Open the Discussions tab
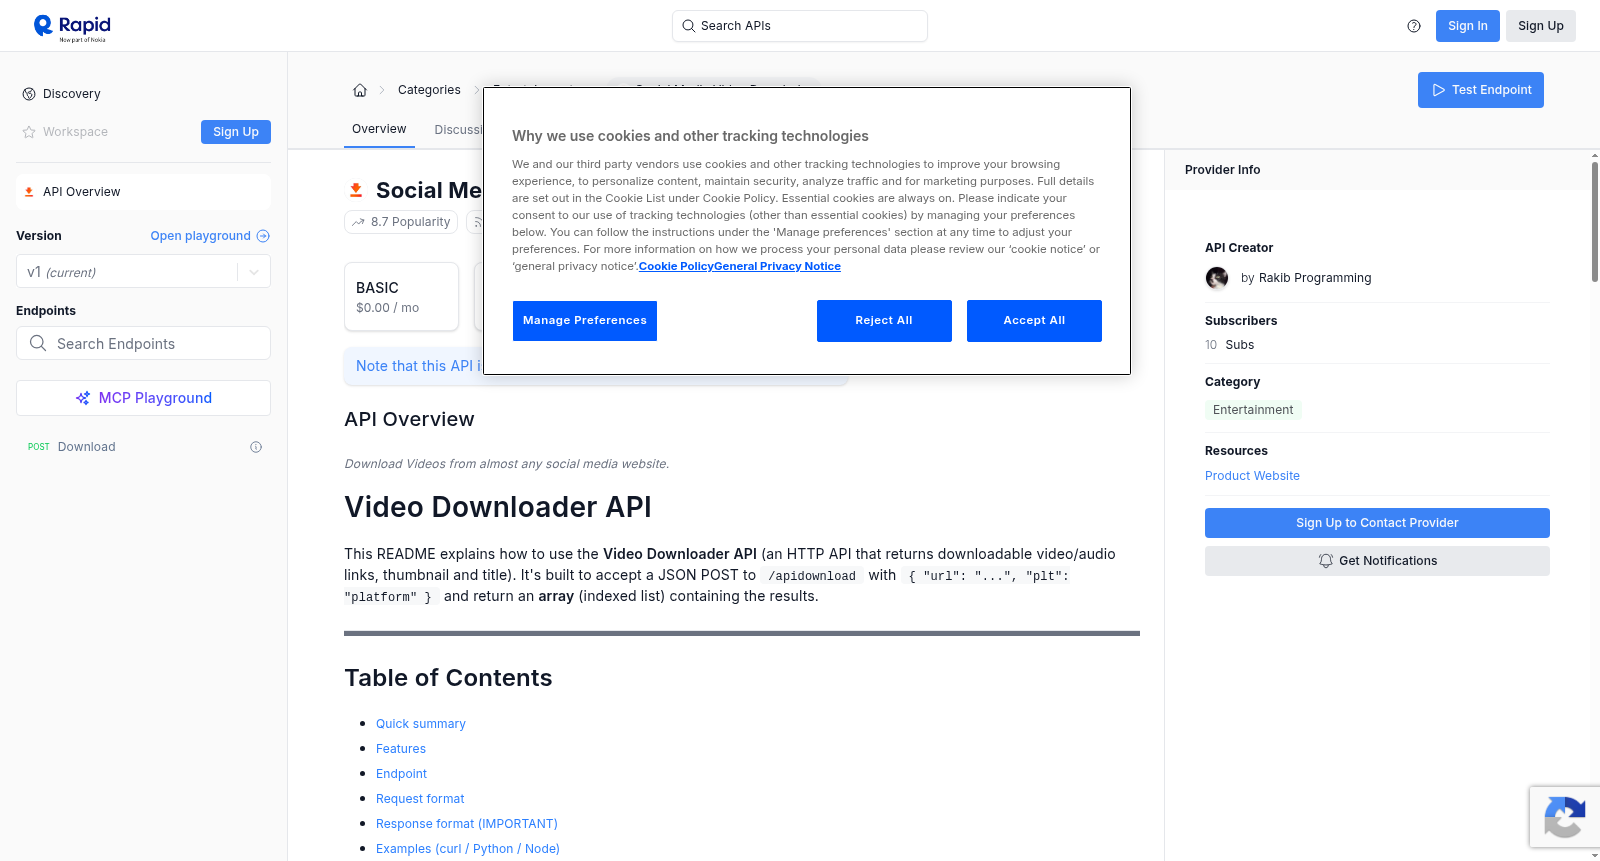1600x861 pixels. (x=459, y=130)
